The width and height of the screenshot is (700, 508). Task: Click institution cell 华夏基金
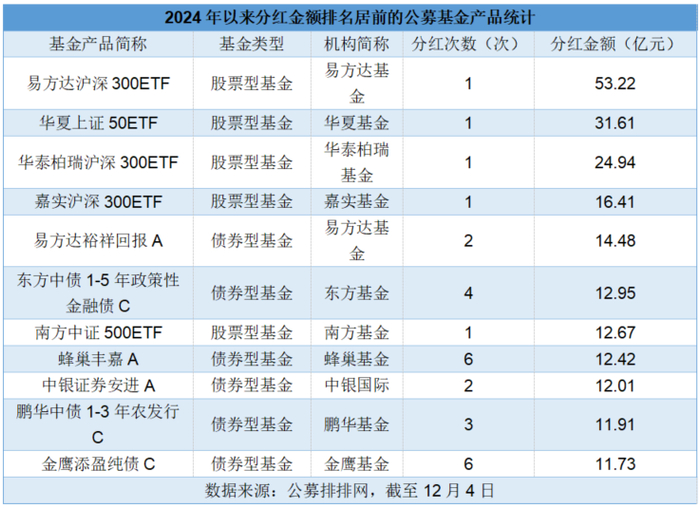pyautogui.click(x=357, y=123)
